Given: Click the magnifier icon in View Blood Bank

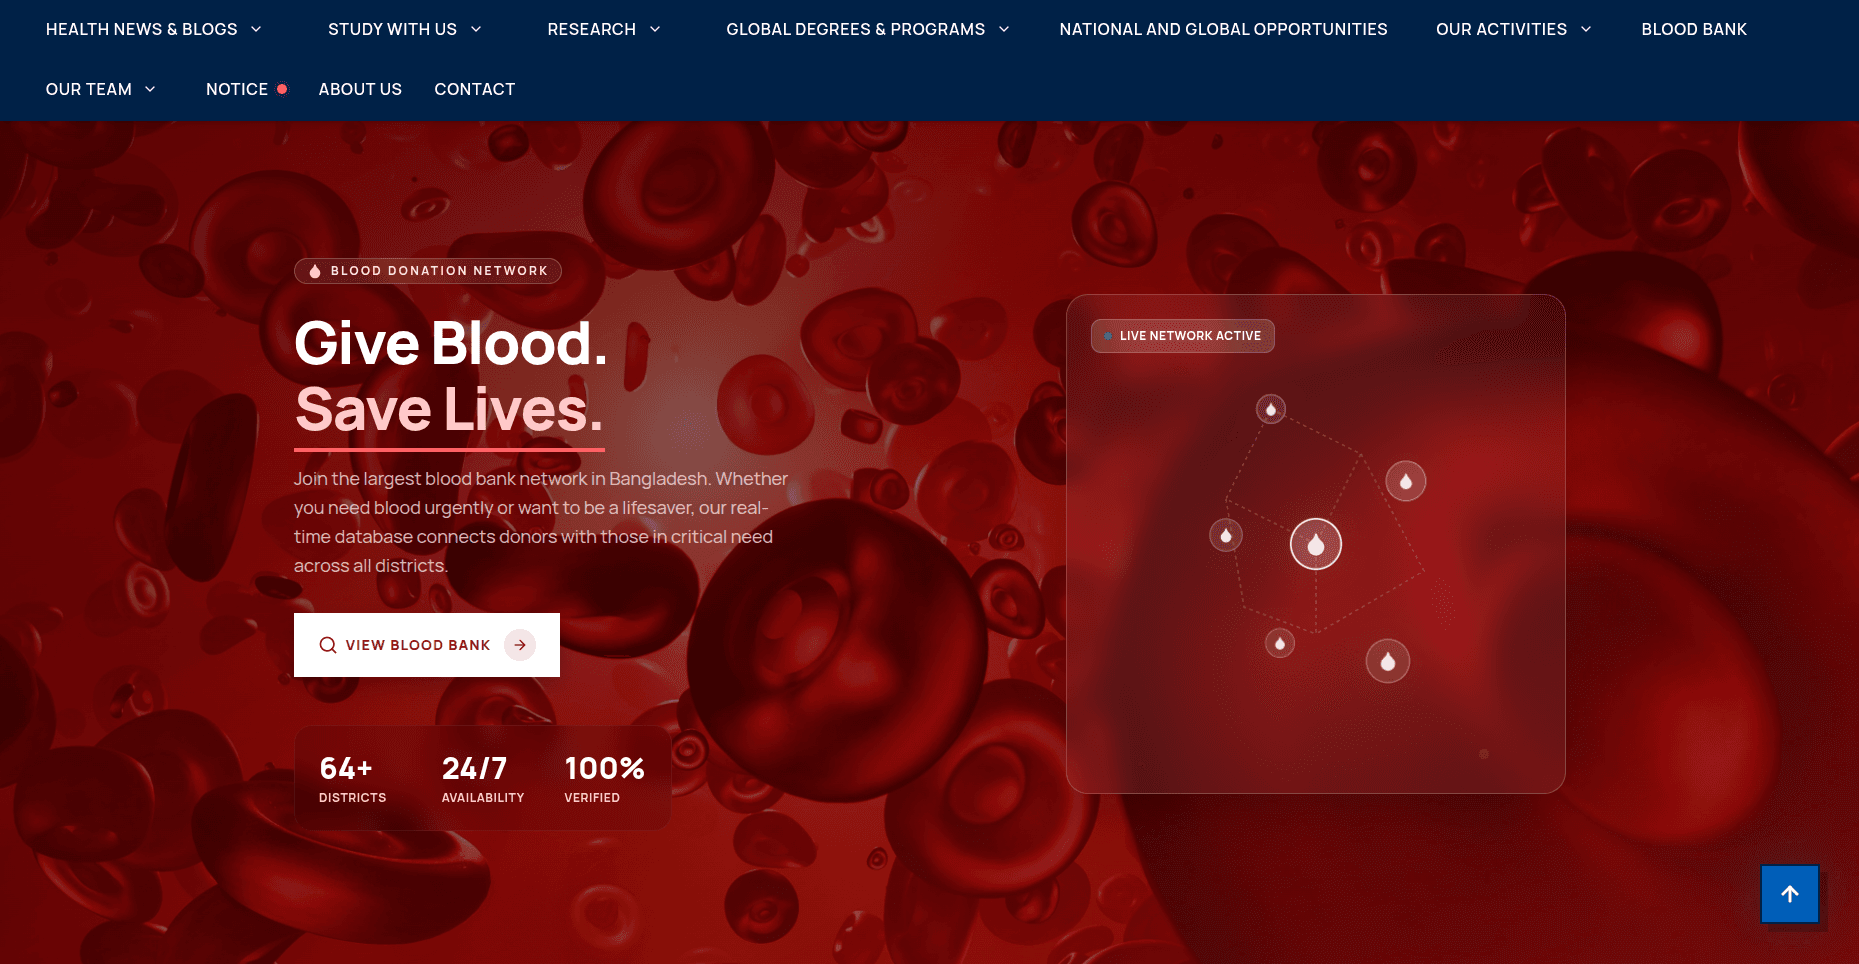Looking at the screenshot, I should pos(327,645).
